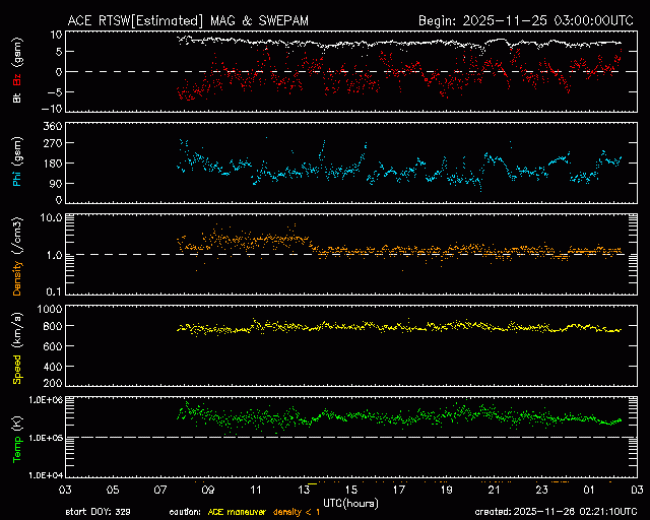Click the '270' value on the Phi axis
The image size is (650, 520).
coord(52,143)
